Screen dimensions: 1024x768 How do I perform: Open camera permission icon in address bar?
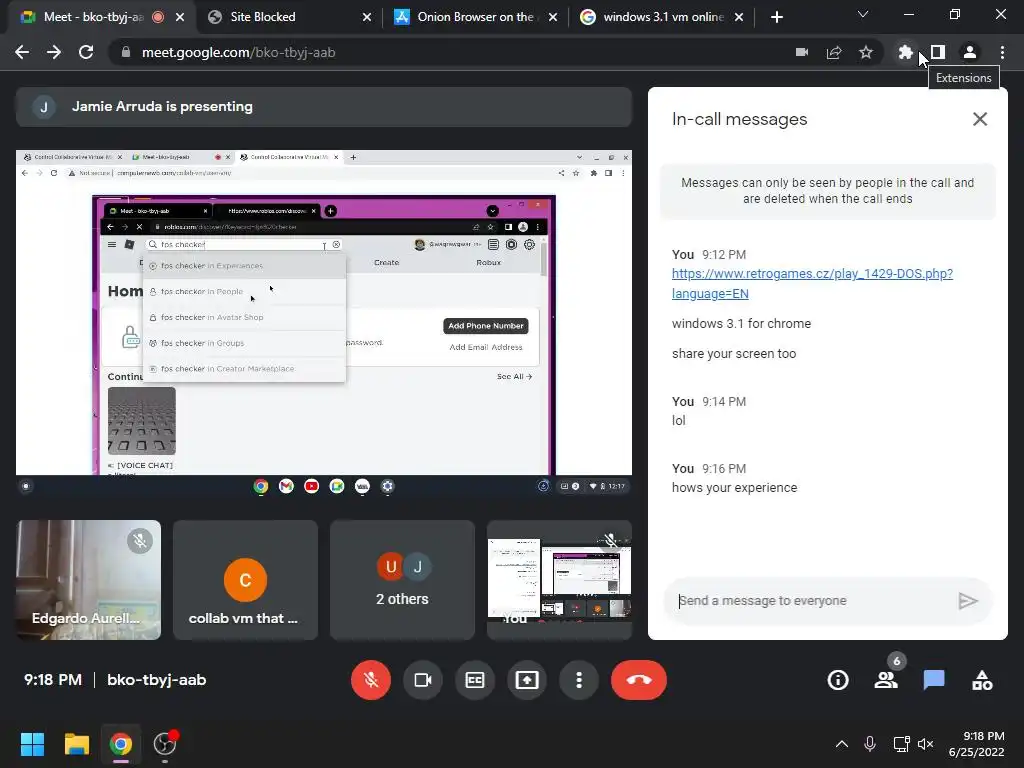point(802,52)
